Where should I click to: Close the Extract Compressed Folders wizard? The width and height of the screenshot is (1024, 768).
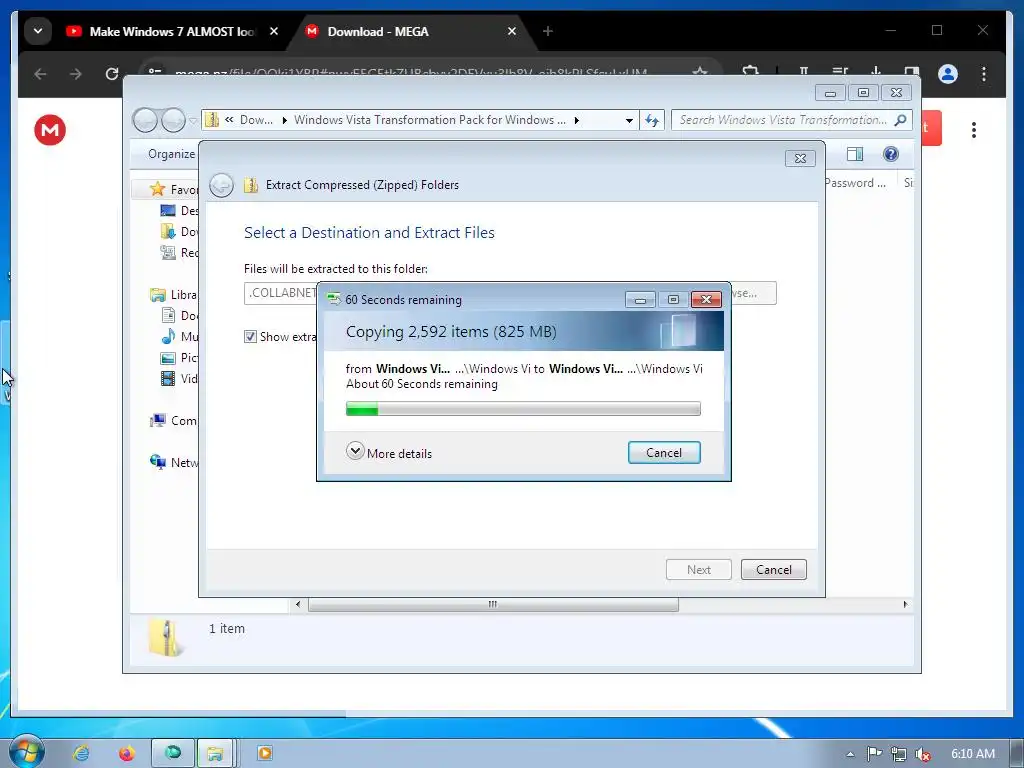point(800,158)
